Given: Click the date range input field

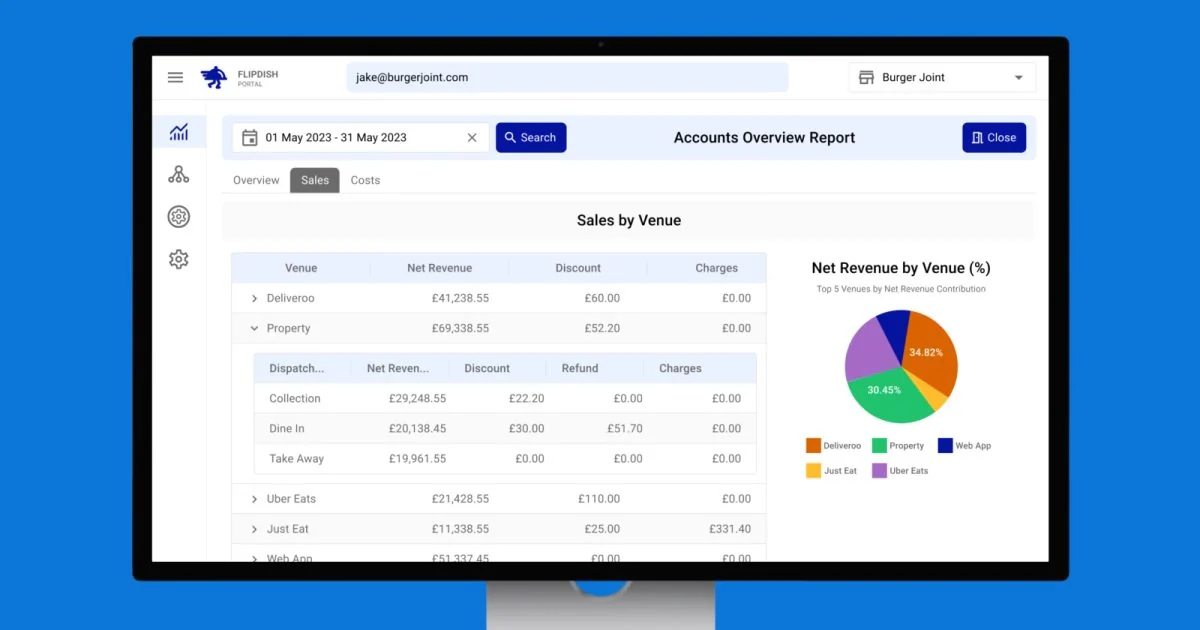Looking at the screenshot, I should coord(361,138).
